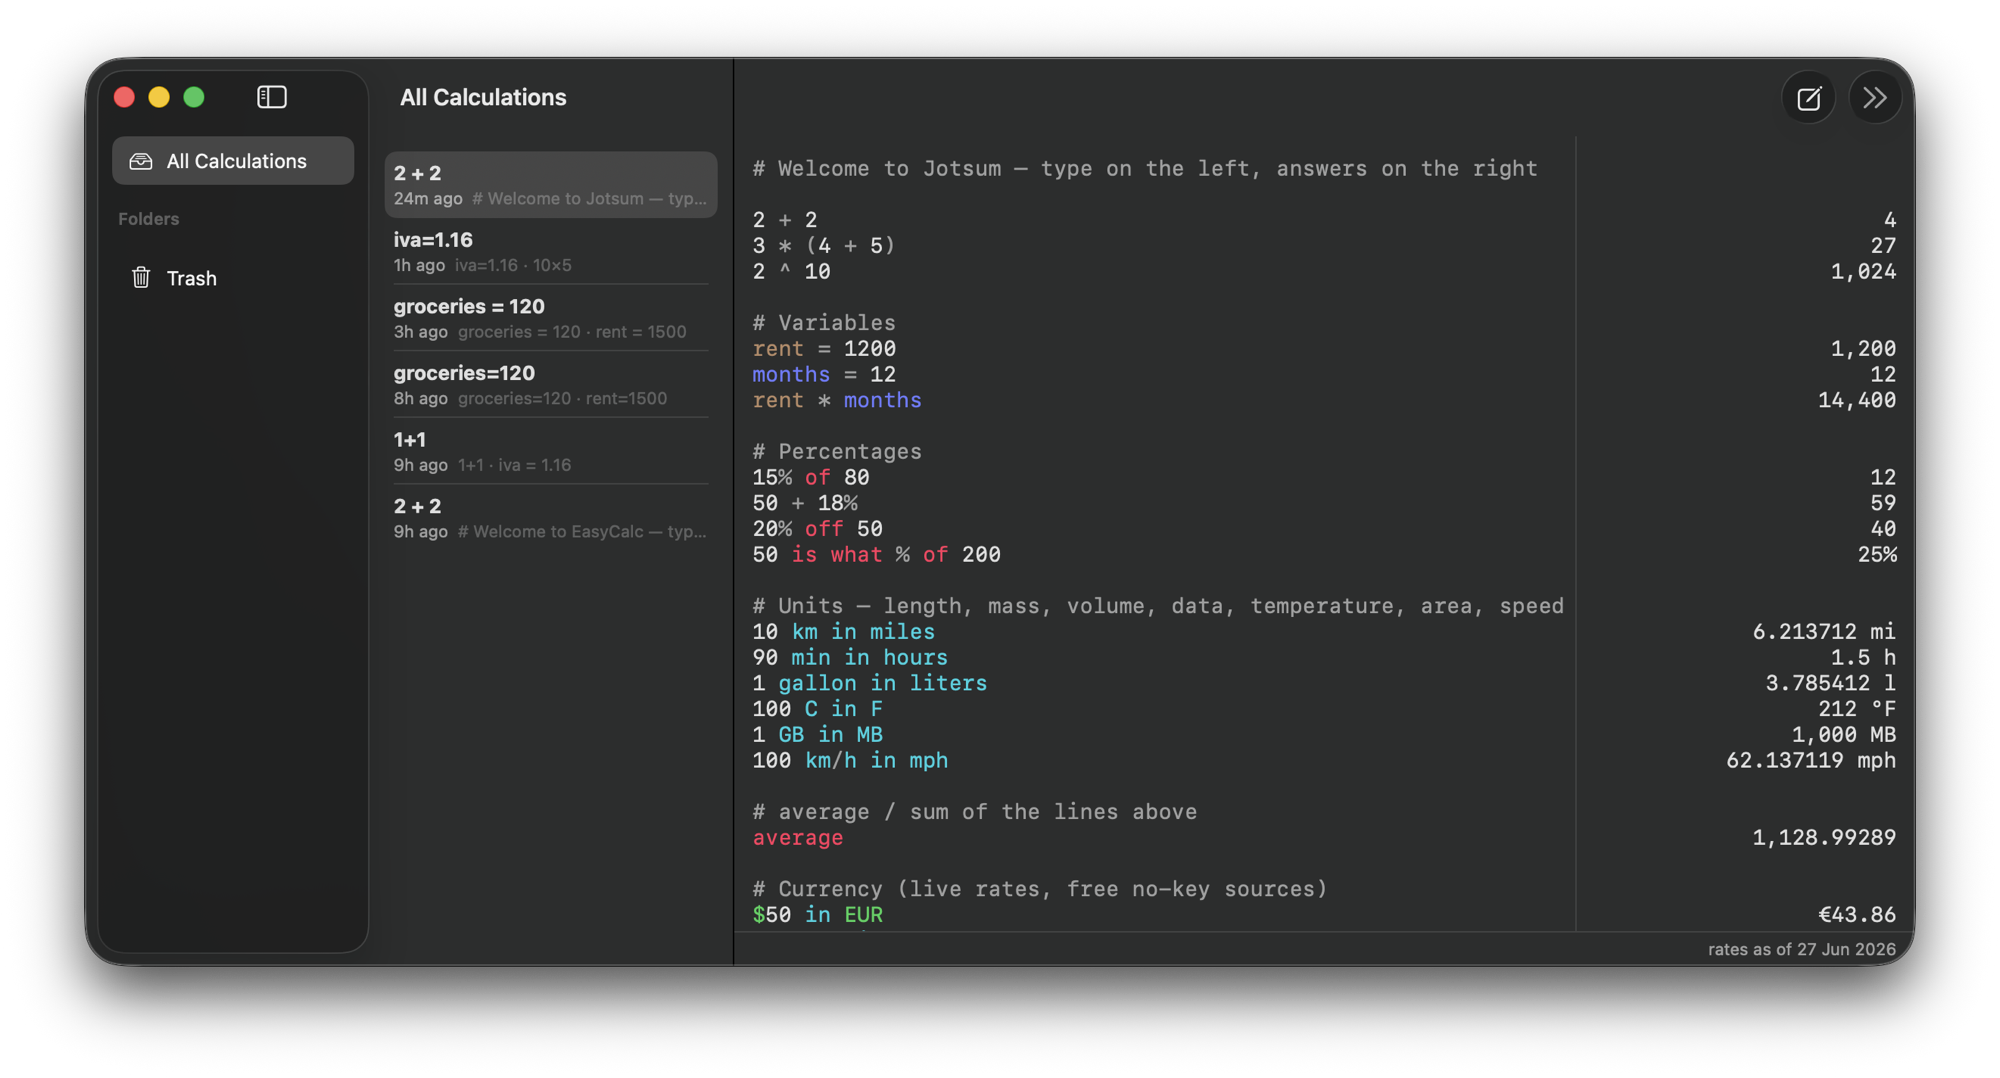The width and height of the screenshot is (2000, 1078).
Task: Click the result 1,024
Action: 1863,271
